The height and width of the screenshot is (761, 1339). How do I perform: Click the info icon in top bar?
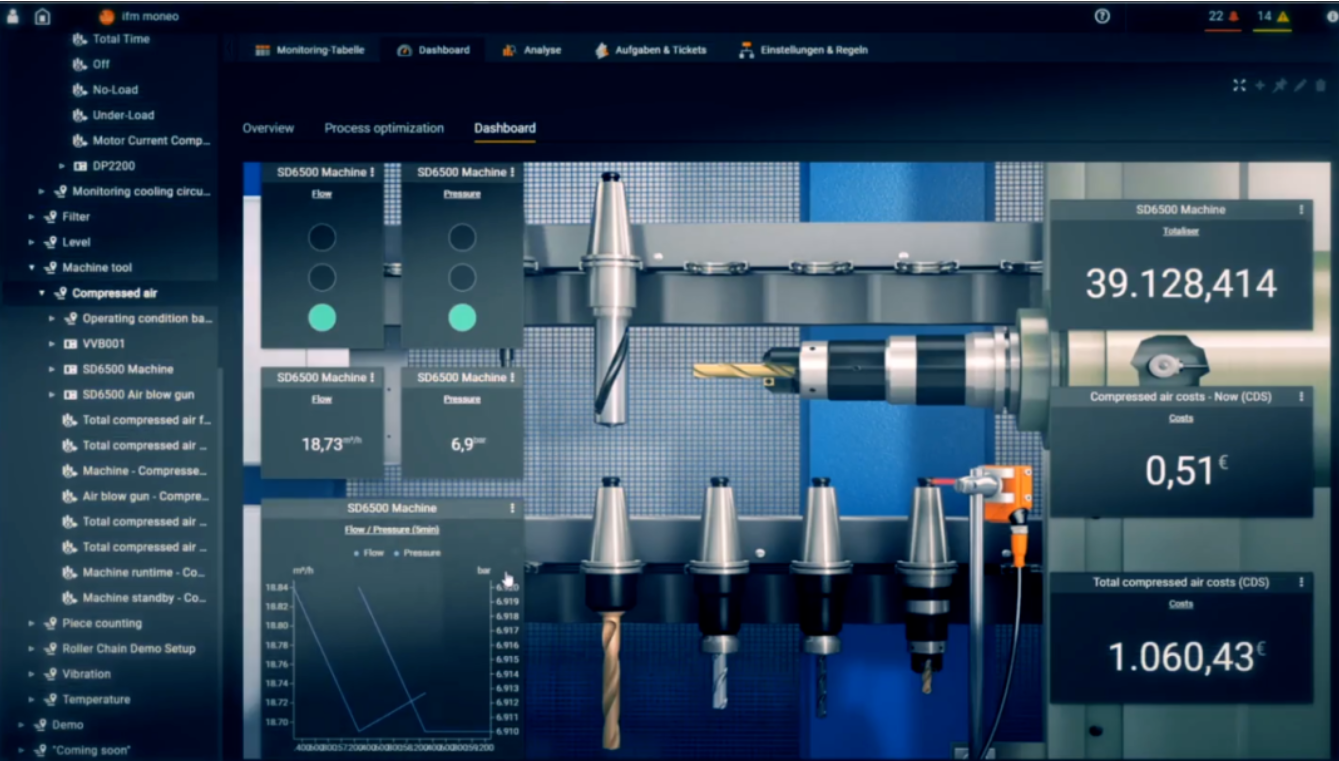(x=1332, y=16)
